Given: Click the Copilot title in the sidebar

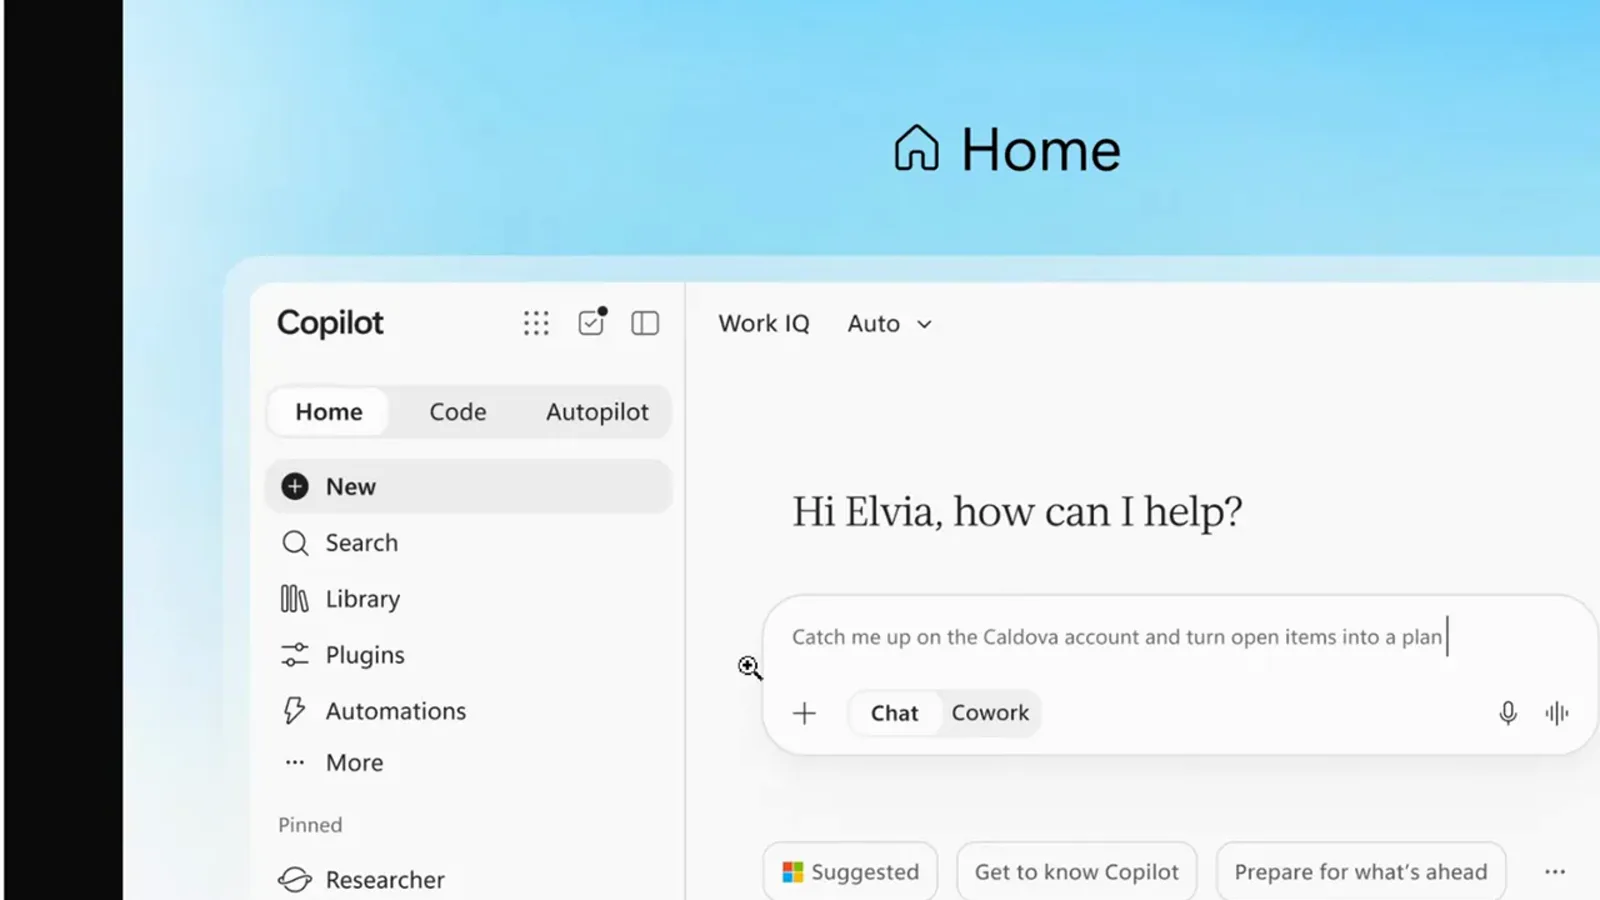Looking at the screenshot, I should tap(330, 323).
